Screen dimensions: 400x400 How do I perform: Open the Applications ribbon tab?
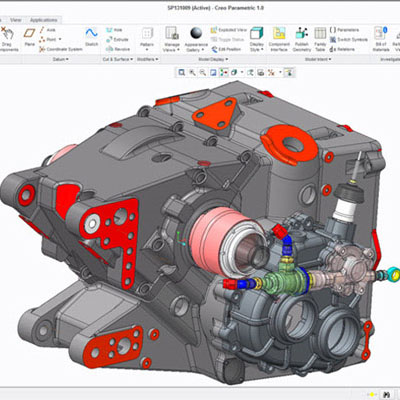43,20
